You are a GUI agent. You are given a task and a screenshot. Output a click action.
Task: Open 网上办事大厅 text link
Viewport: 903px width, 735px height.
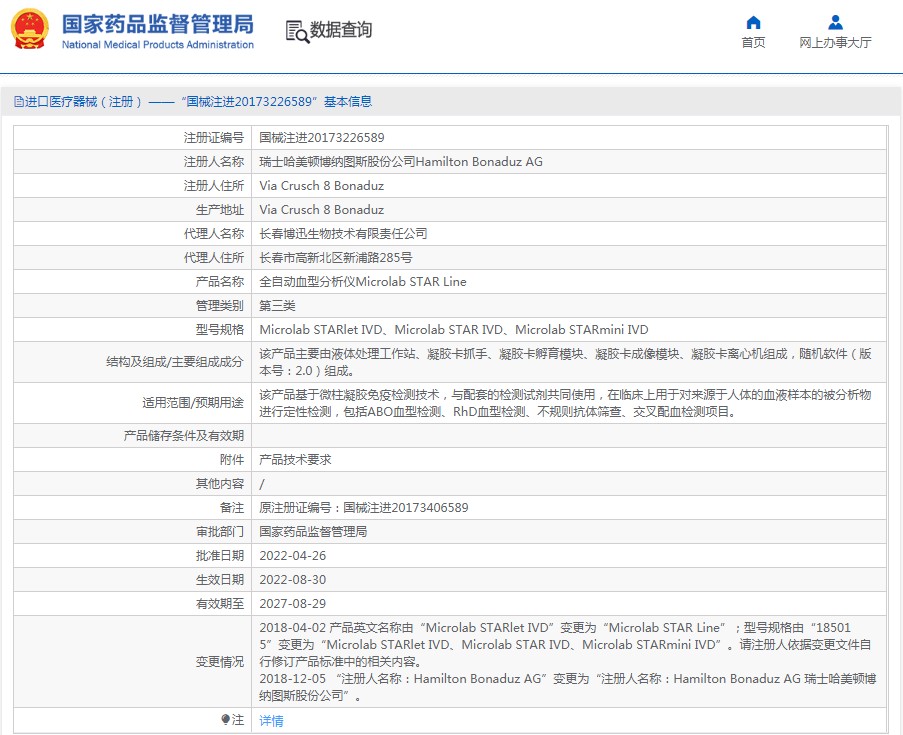[x=835, y=43]
